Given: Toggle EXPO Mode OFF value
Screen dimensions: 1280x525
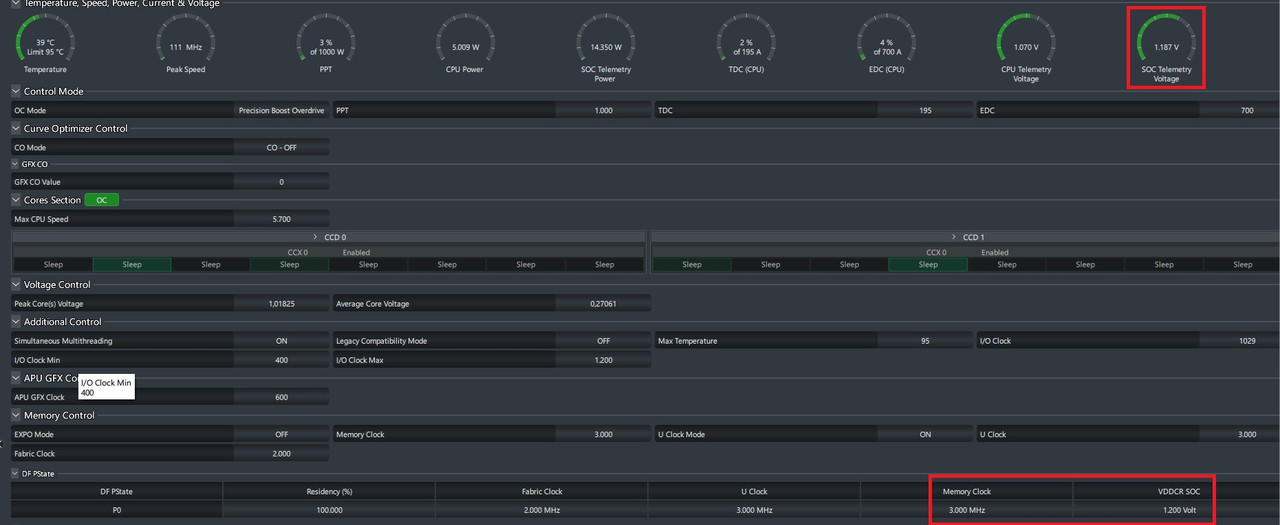Looking at the screenshot, I should coord(281,435).
